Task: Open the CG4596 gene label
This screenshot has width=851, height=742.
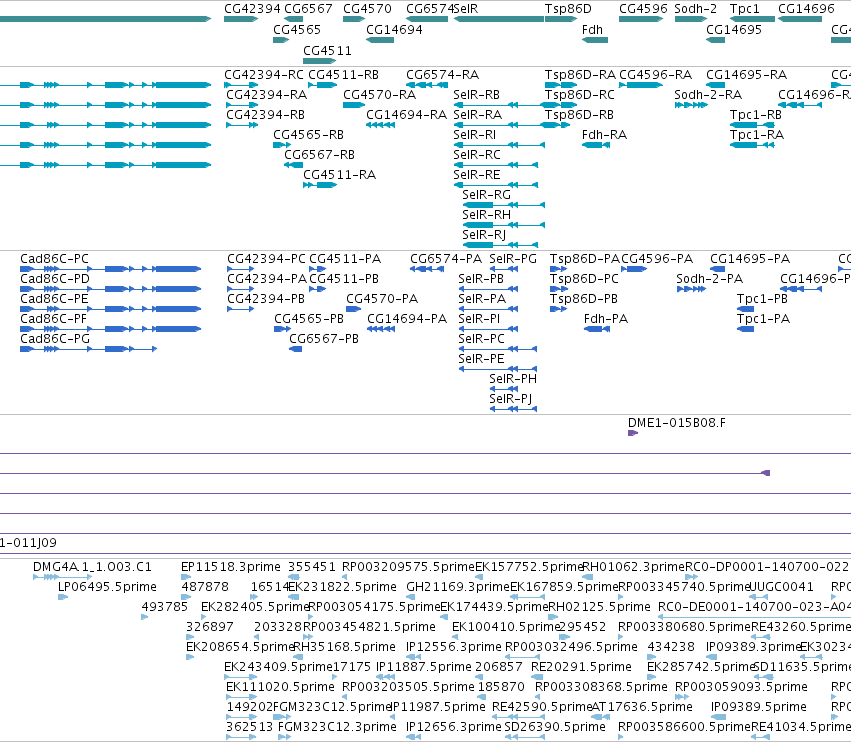Action: click(643, 9)
